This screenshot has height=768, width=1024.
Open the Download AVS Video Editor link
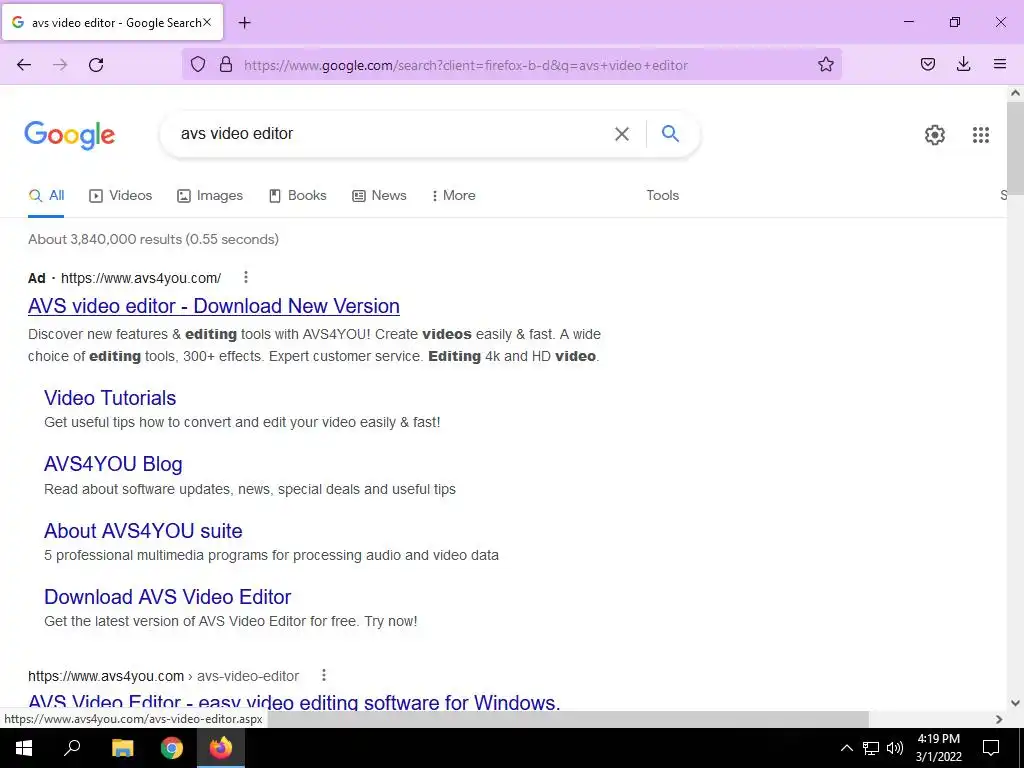(x=167, y=596)
